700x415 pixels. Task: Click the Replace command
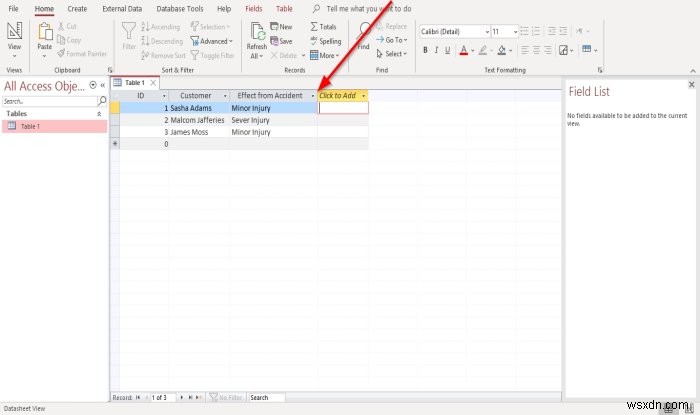[x=391, y=26]
